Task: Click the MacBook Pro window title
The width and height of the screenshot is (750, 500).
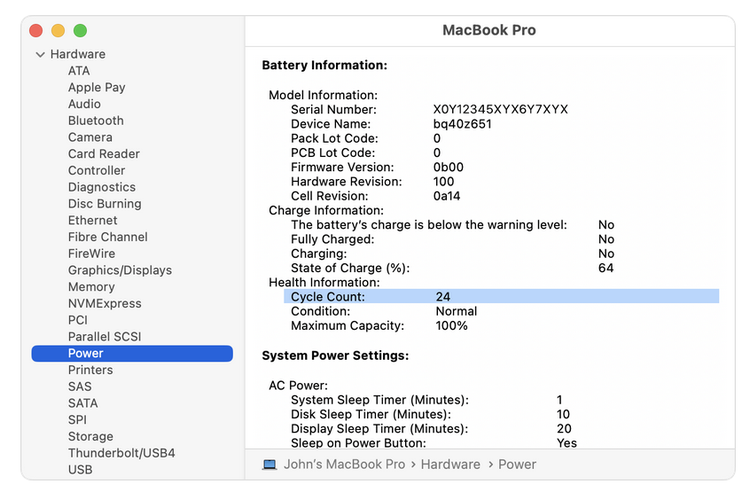Action: click(x=489, y=30)
